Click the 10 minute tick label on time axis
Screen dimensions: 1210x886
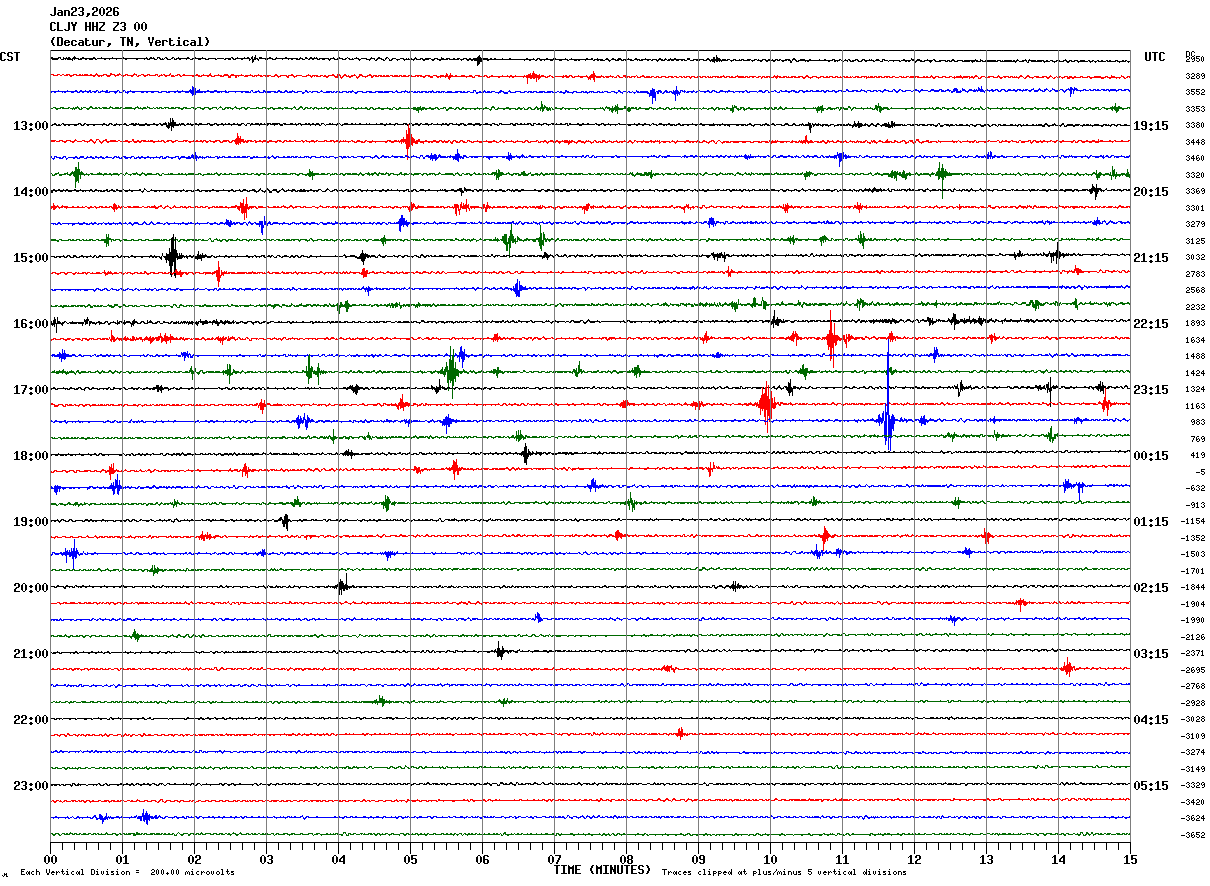tap(770, 859)
